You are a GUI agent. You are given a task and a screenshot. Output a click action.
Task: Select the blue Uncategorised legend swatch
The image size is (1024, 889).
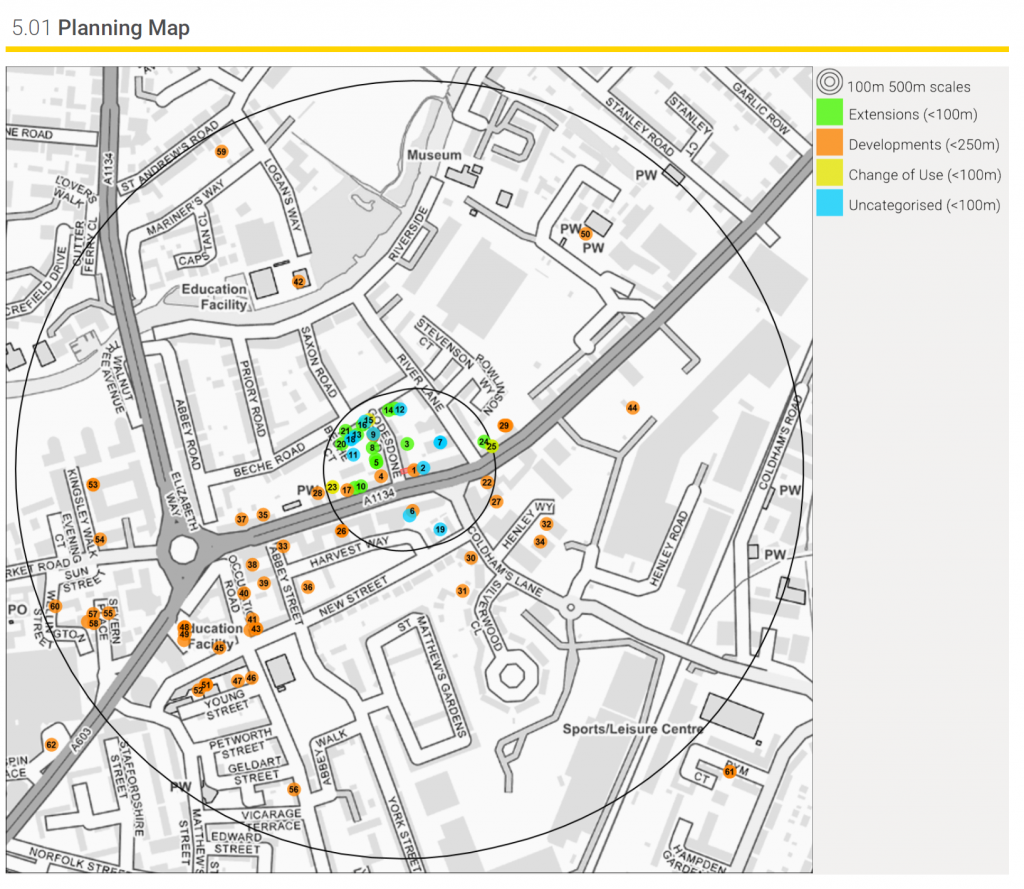(x=830, y=204)
